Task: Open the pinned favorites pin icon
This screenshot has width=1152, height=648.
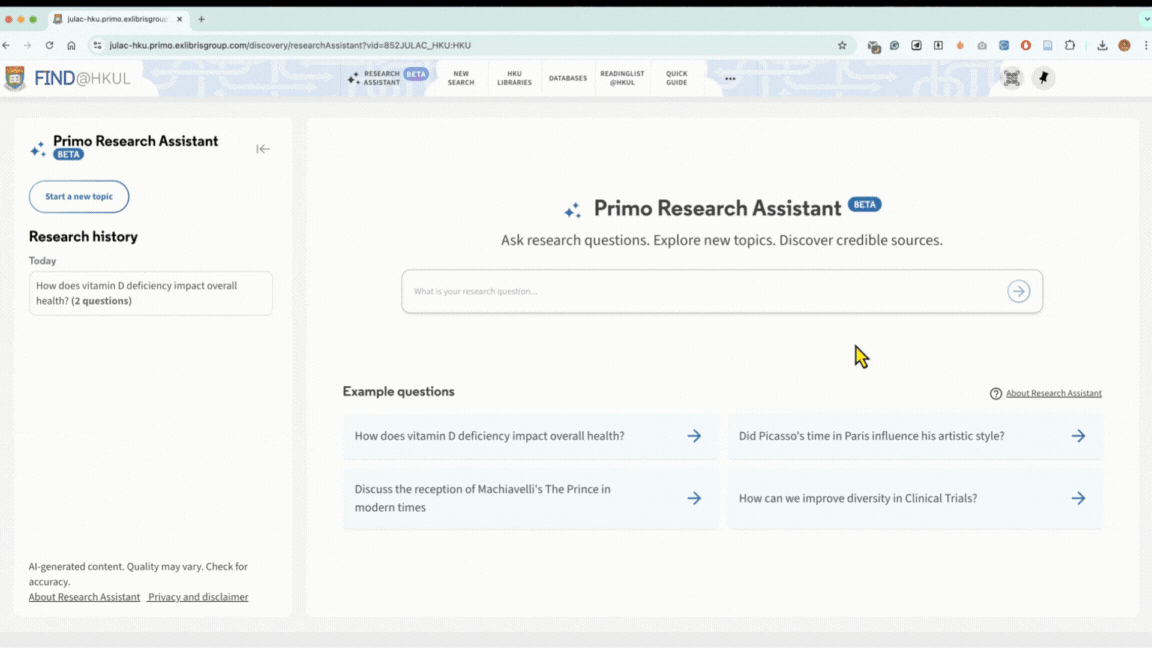Action: click(x=1043, y=78)
